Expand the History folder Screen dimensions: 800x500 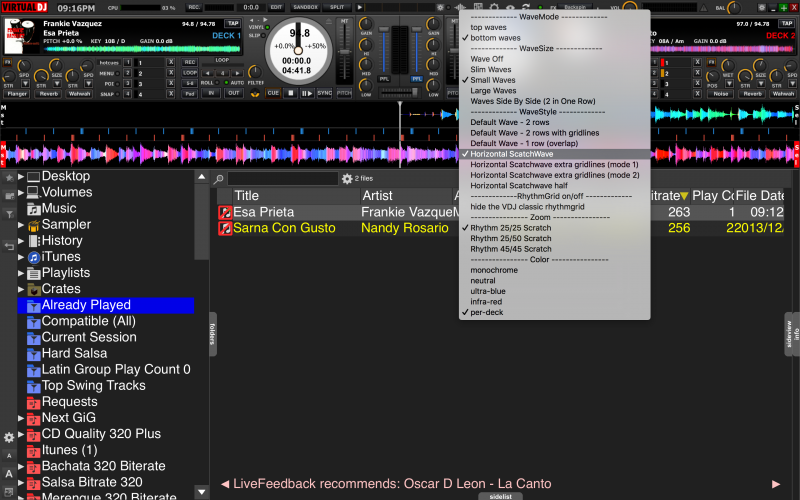pyautogui.click(x=21, y=241)
